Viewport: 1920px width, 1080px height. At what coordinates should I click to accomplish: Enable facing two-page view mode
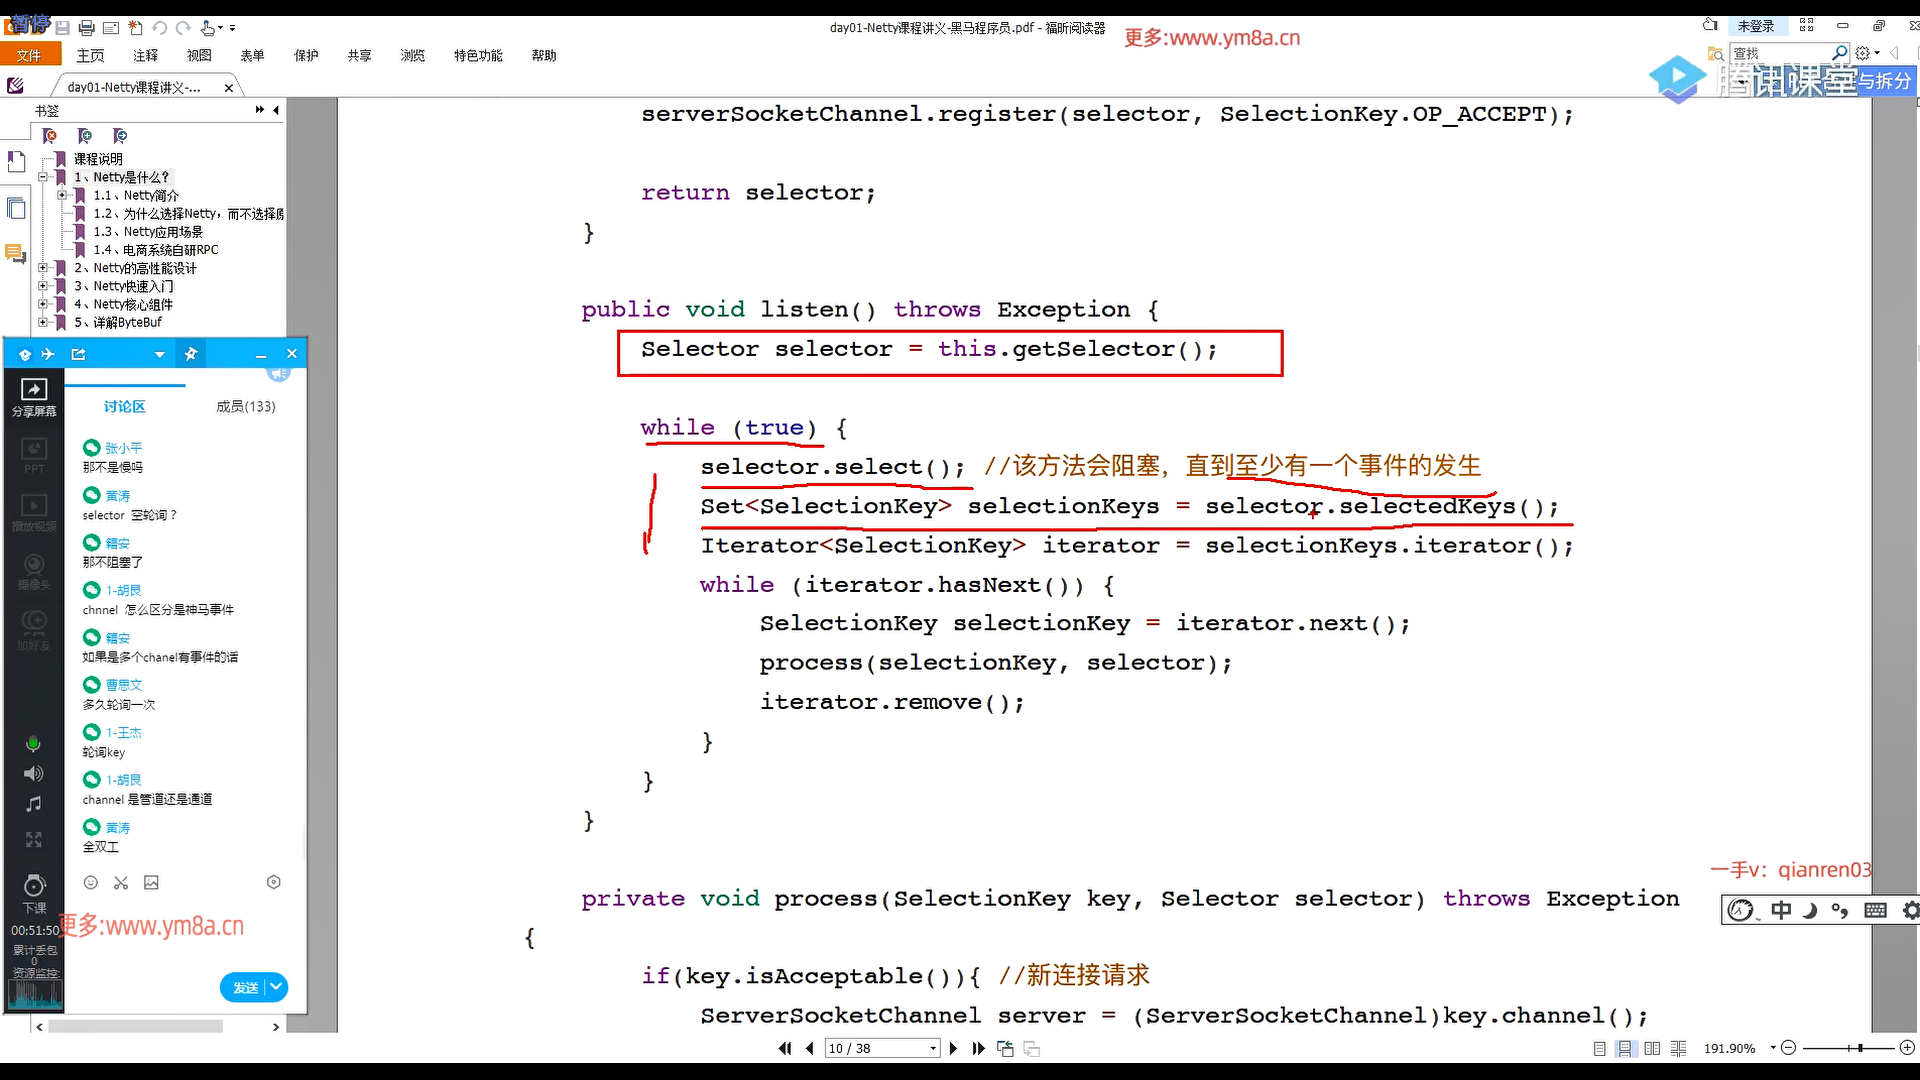tap(1652, 1048)
